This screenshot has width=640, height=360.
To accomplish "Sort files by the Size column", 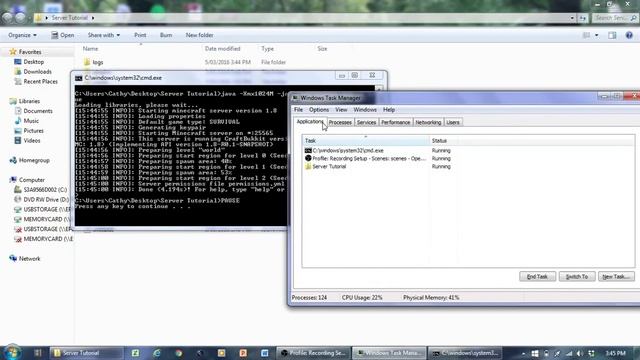I will pyautogui.click(x=322, y=49).
